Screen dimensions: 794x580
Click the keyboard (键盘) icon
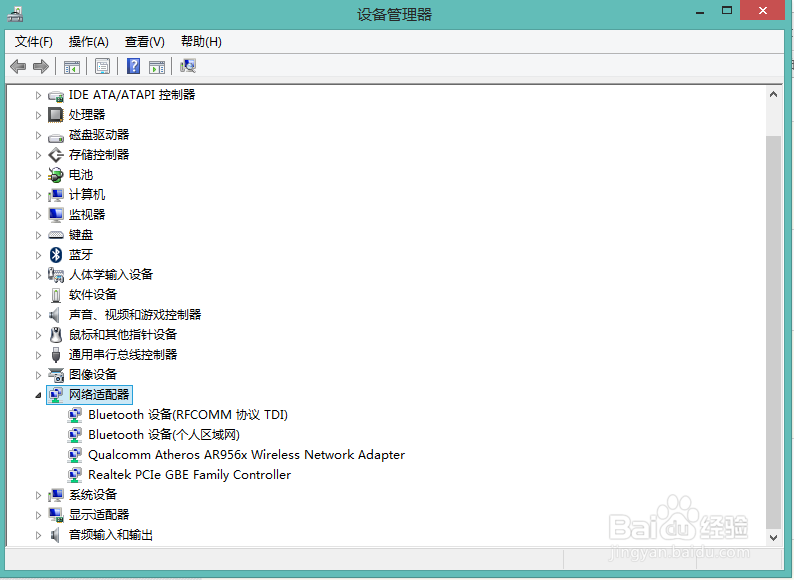pos(56,235)
